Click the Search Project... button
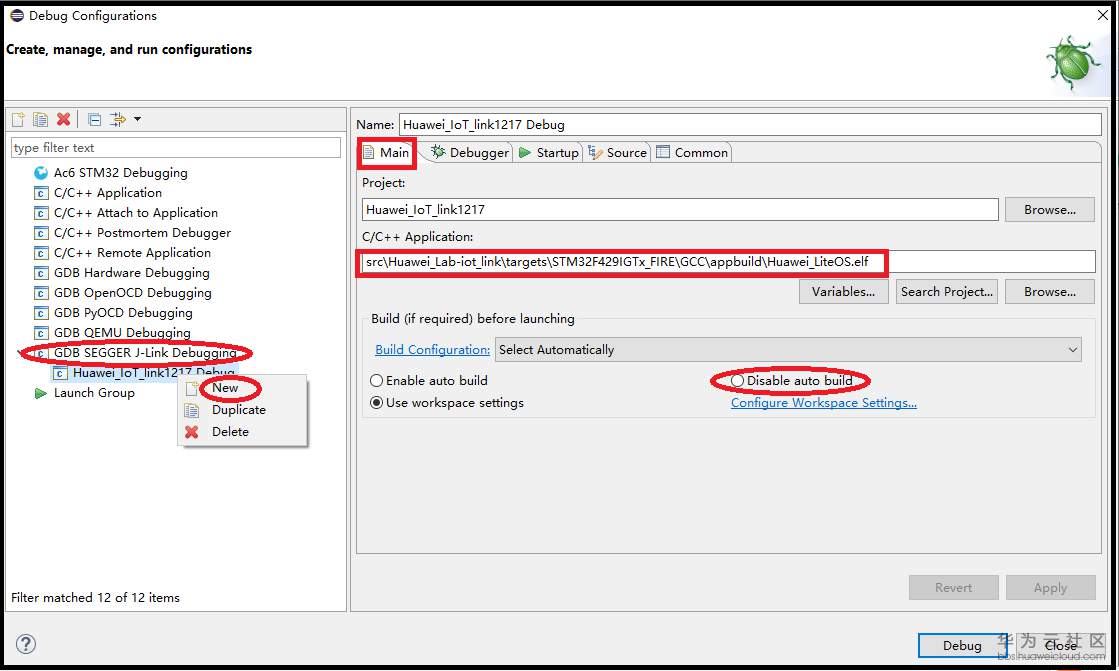1119x671 pixels. [x=947, y=292]
